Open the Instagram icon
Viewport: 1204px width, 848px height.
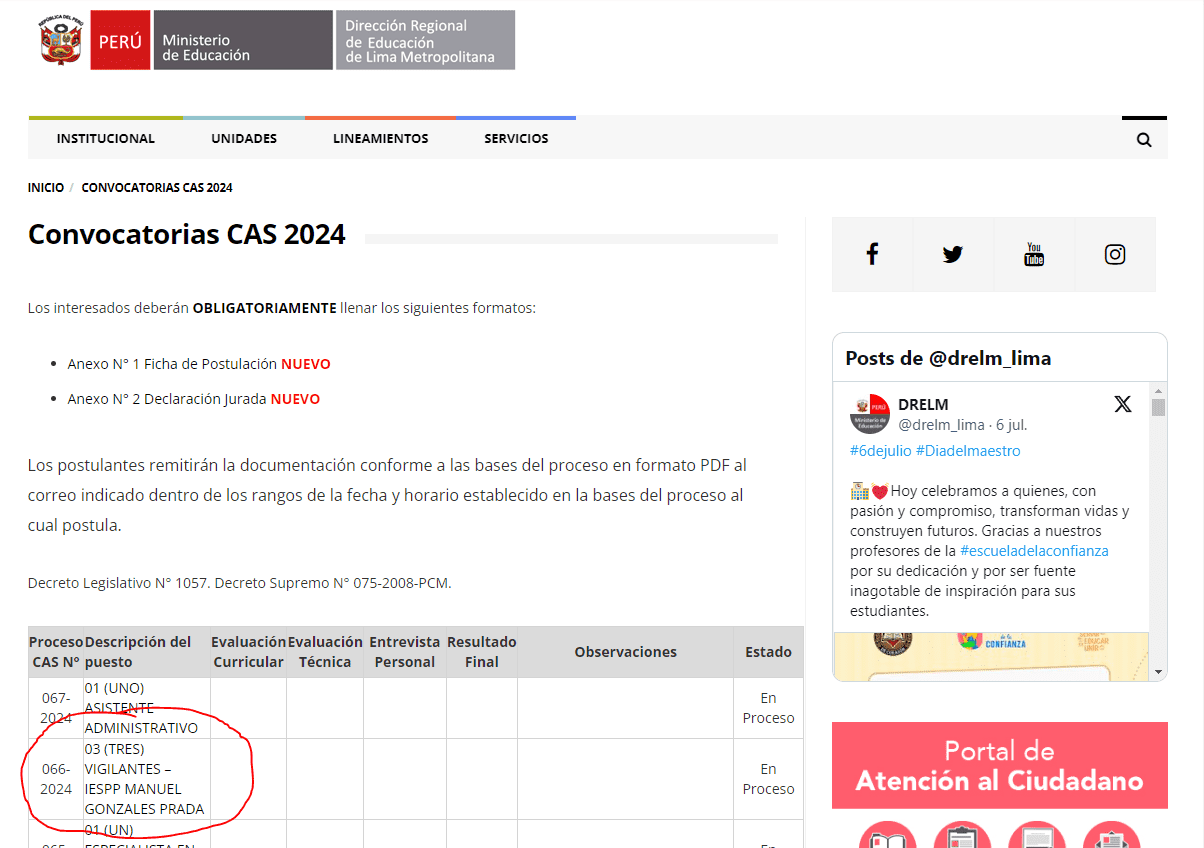tap(1115, 254)
